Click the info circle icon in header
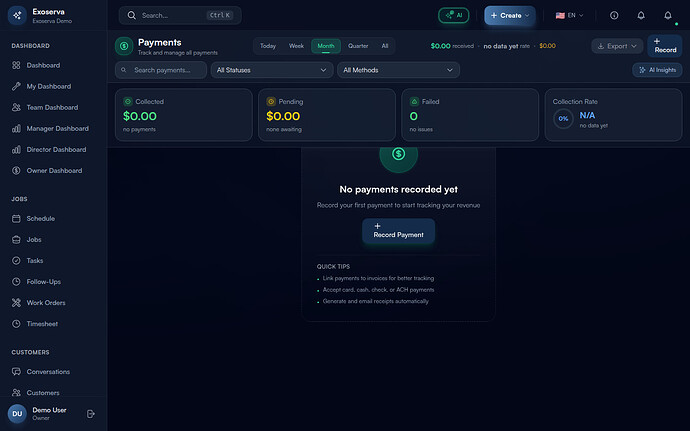 [x=614, y=15]
